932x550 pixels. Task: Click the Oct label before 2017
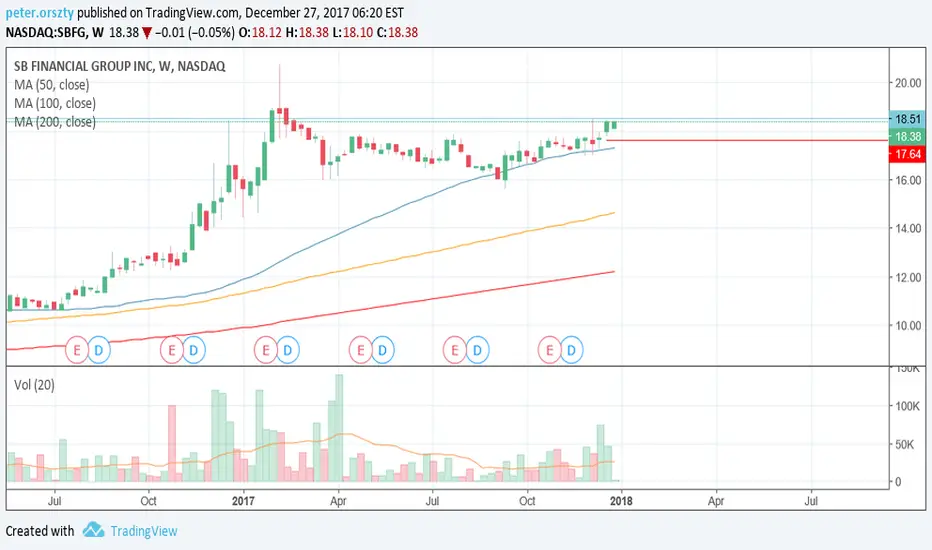click(149, 501)
